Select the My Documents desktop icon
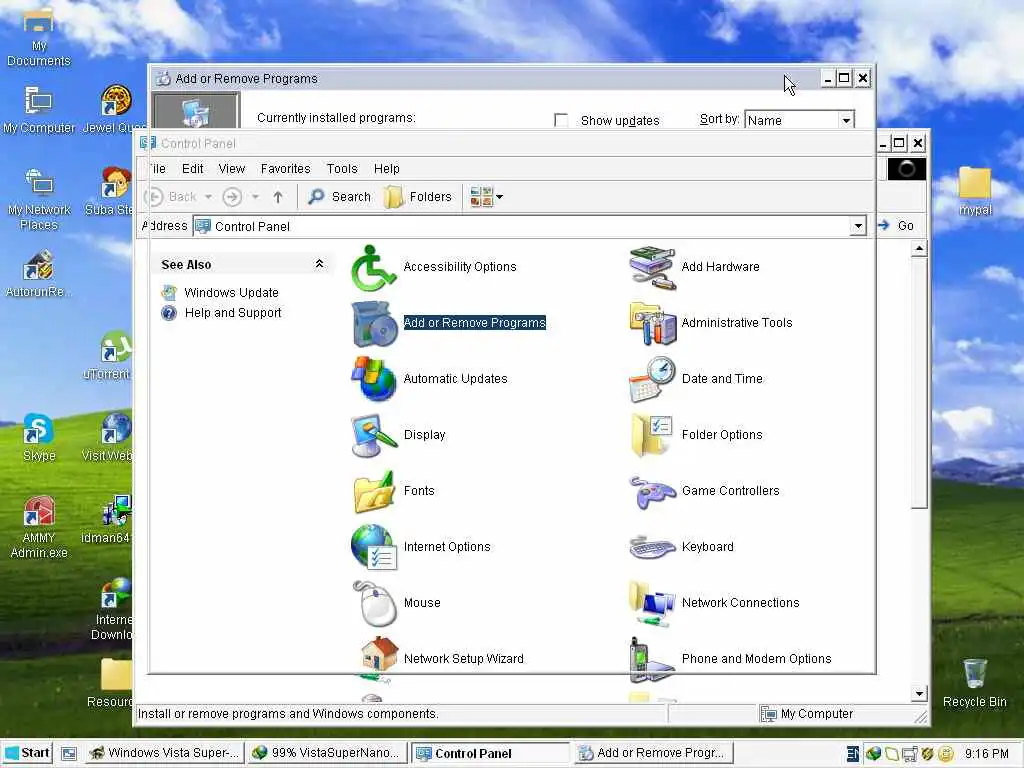Screen dimensions: 1024x768 [39, 38]
